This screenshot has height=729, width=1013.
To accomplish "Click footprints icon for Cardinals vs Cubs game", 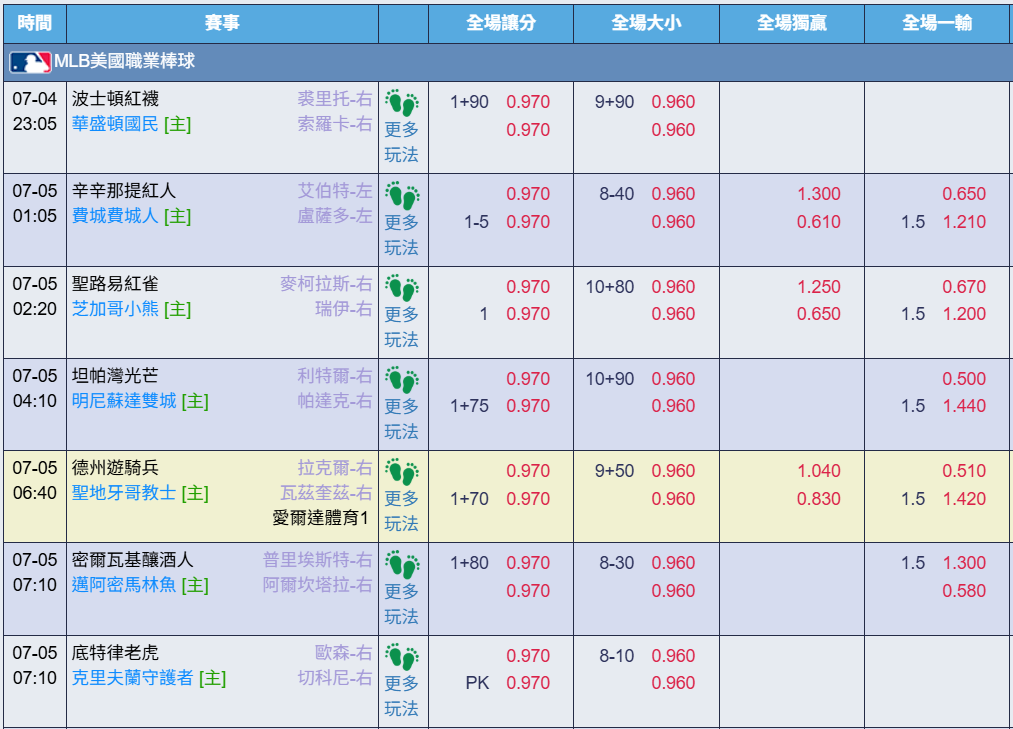I will click(402, 288).
